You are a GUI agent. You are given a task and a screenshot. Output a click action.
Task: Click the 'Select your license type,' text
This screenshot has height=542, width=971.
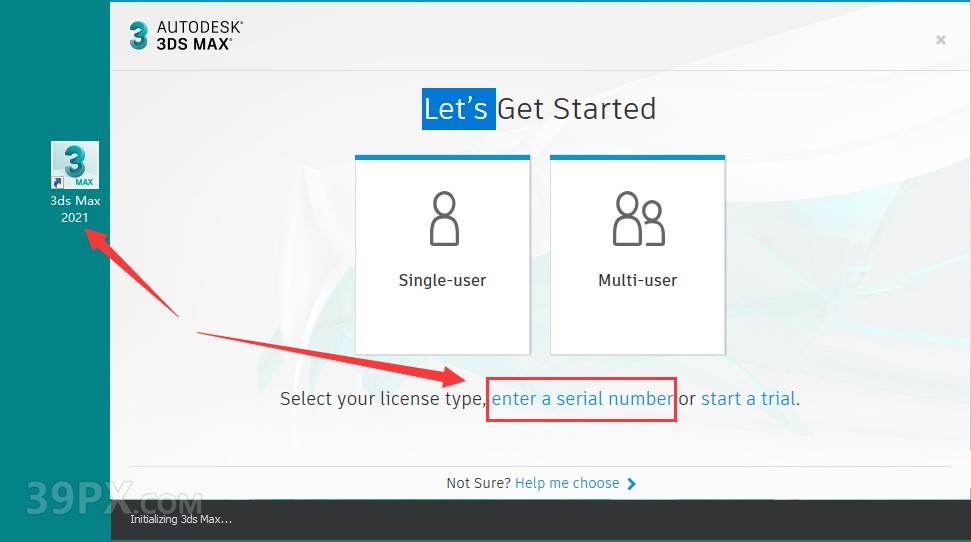click(x=383, y=399)
